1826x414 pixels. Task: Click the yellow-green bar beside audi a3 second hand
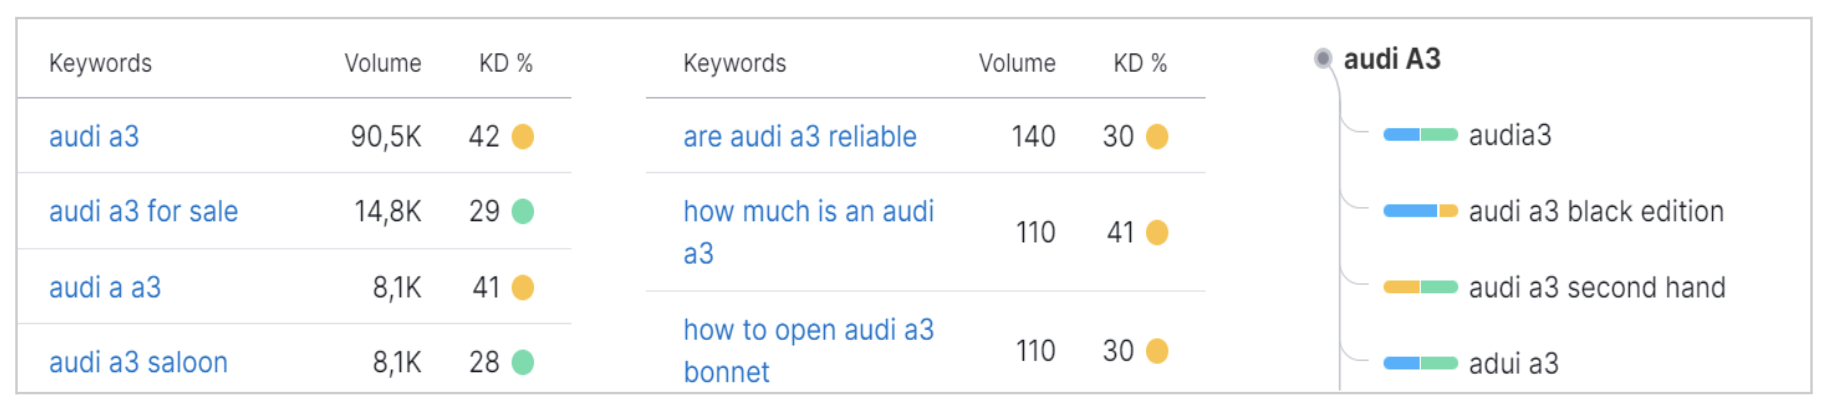[1420, 287]
